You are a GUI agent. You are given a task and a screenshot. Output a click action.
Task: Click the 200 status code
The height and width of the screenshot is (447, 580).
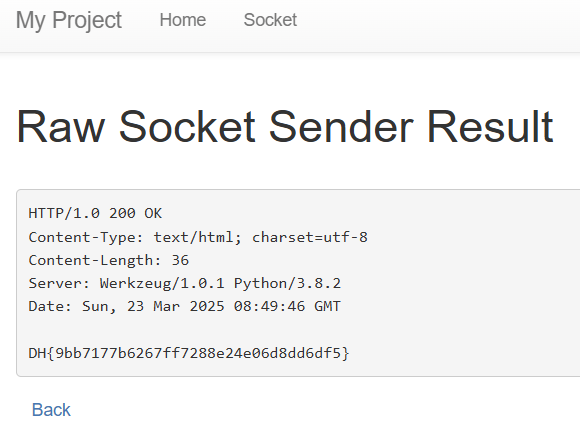click(x=122, y=214)
